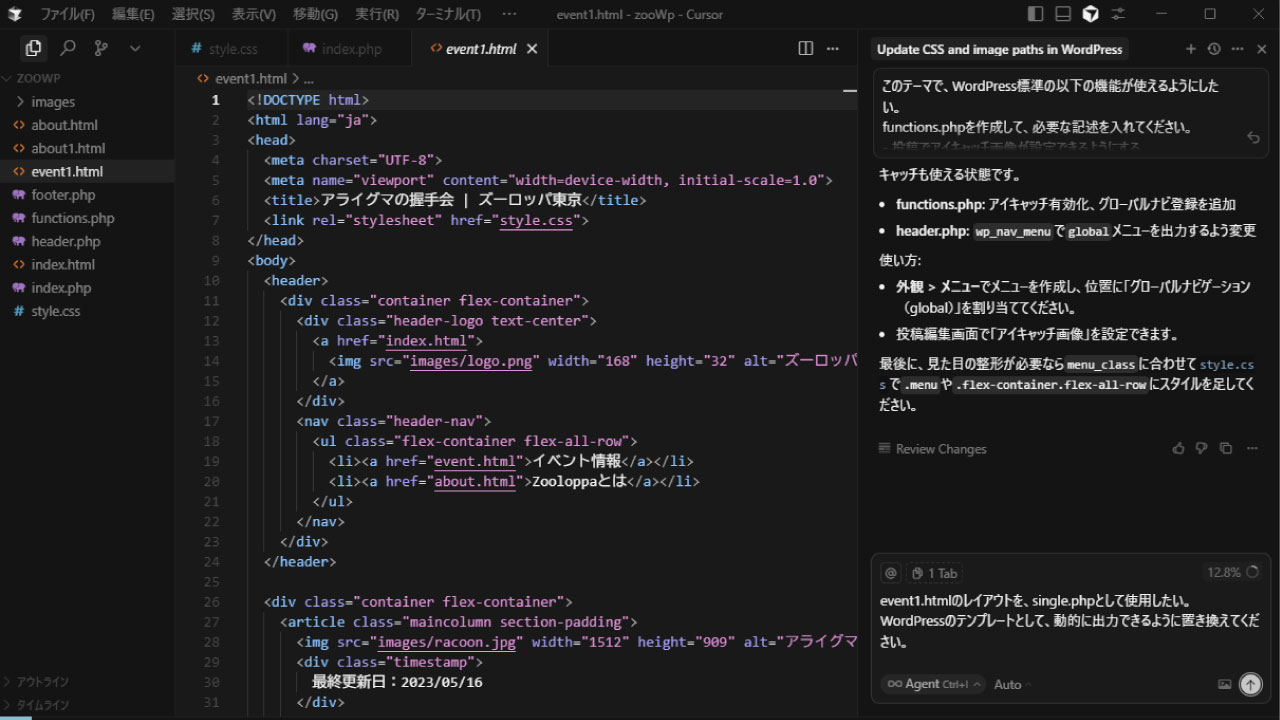
Task: Copy the chat response
Action: click(x=1226, y=448)
